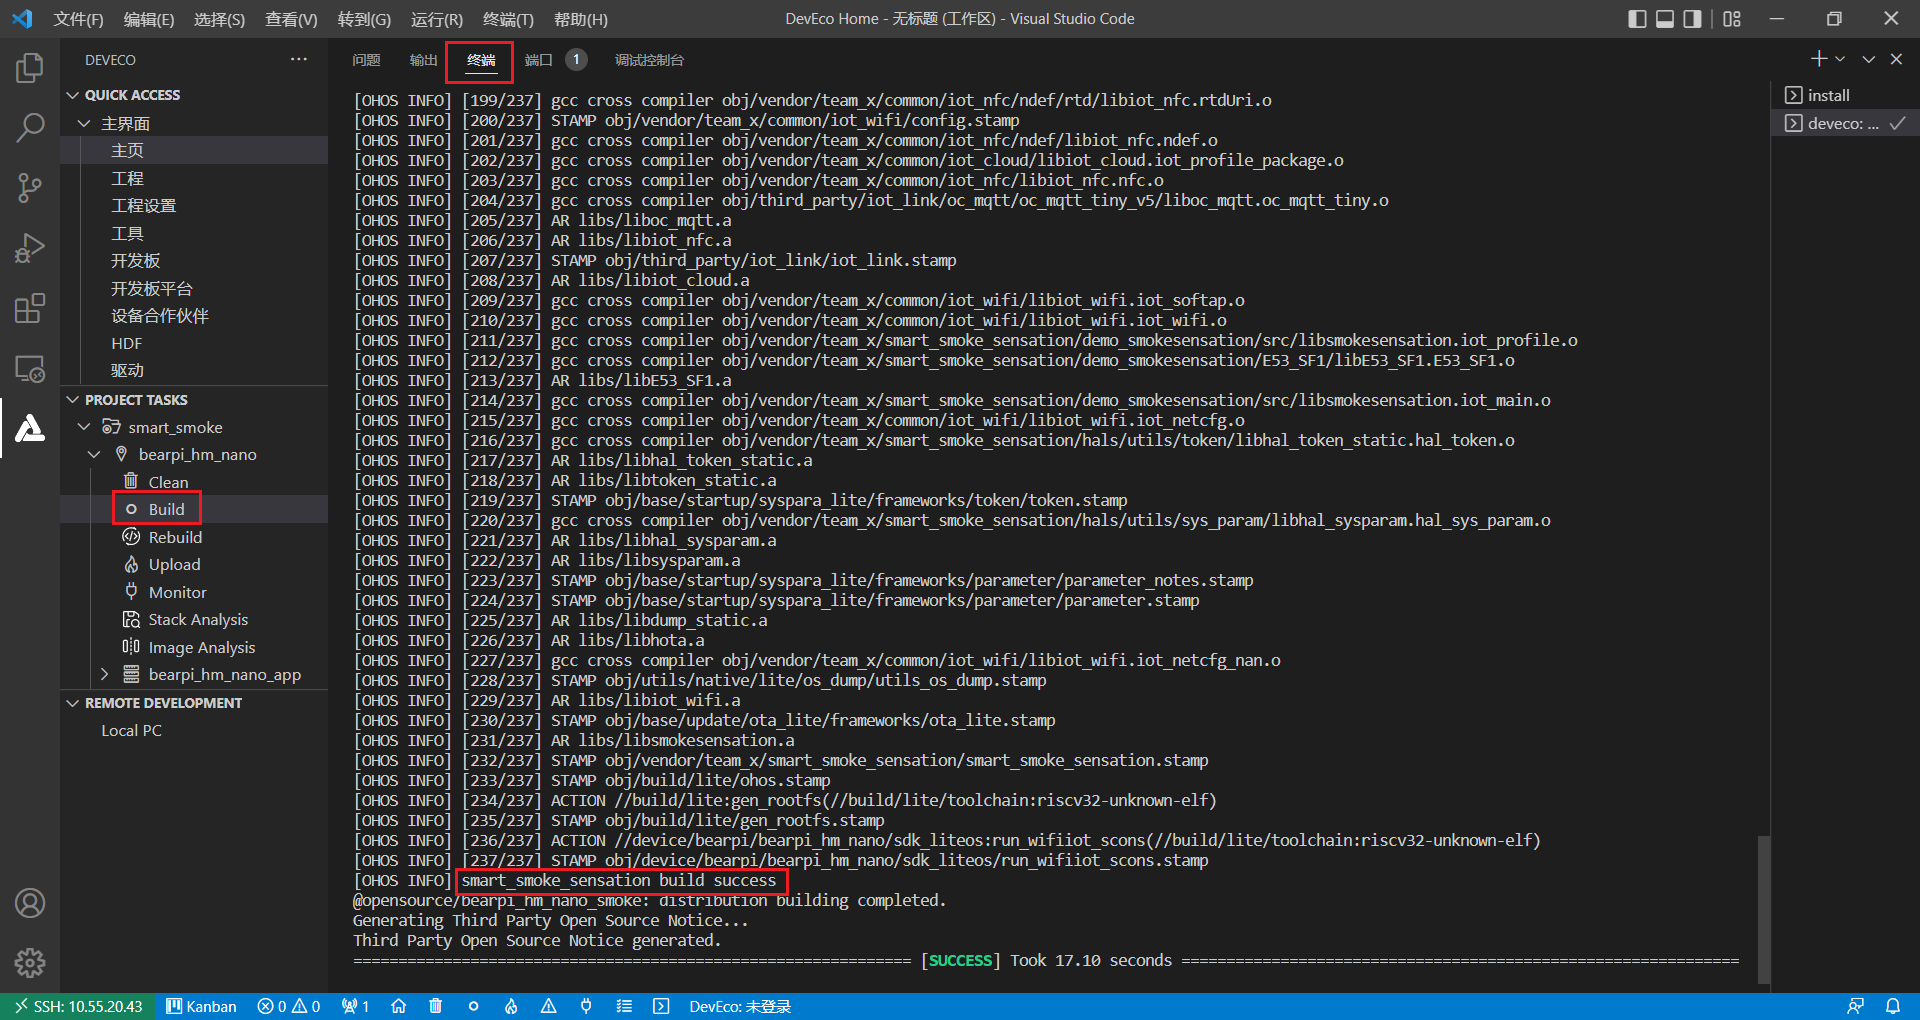This screenshot has width=1920, height=1020.
Task: Open the Search view in activity bar
Action: click(30, 127)
